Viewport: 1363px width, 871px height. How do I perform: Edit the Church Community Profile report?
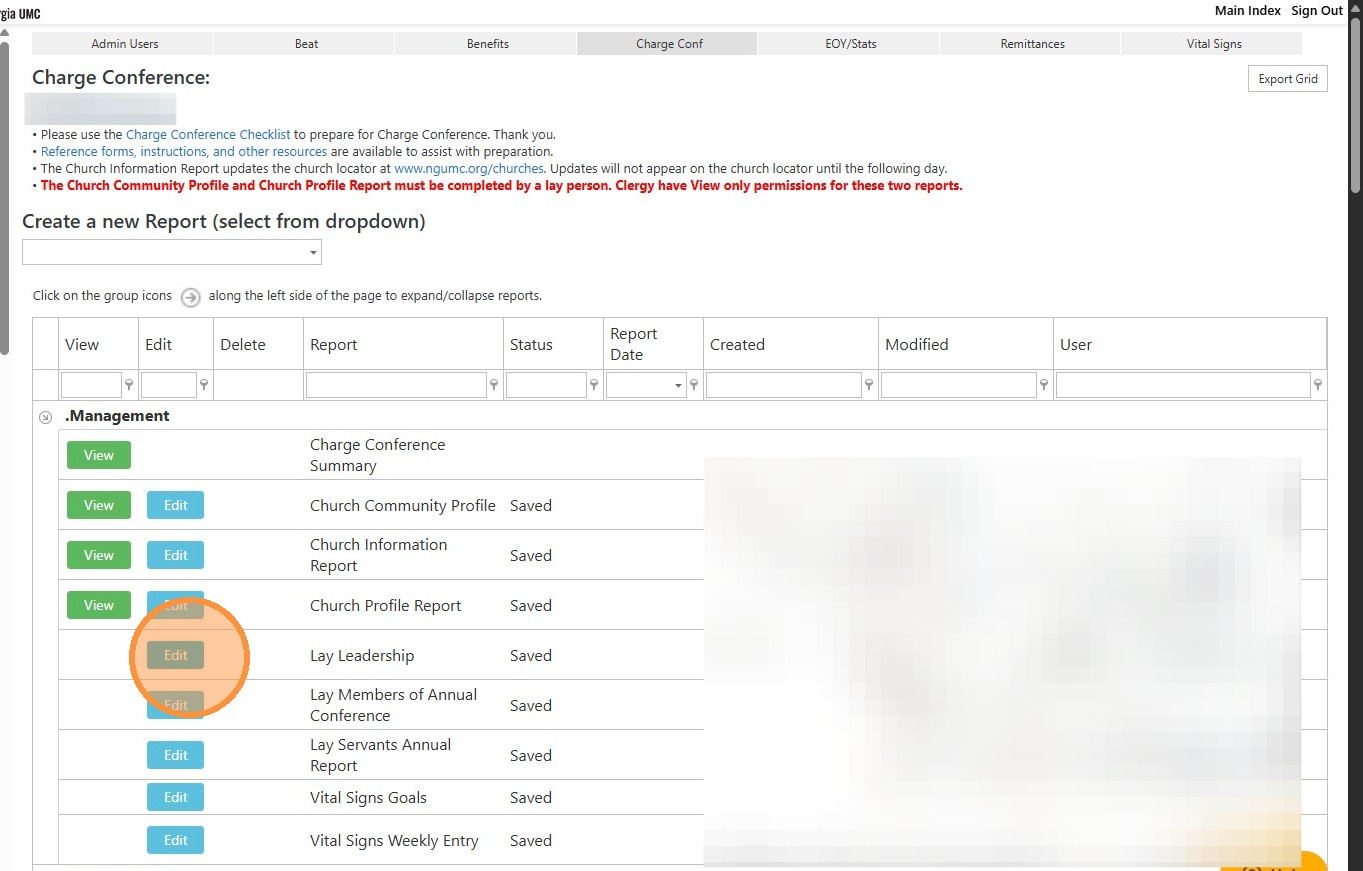click(175, 505)
